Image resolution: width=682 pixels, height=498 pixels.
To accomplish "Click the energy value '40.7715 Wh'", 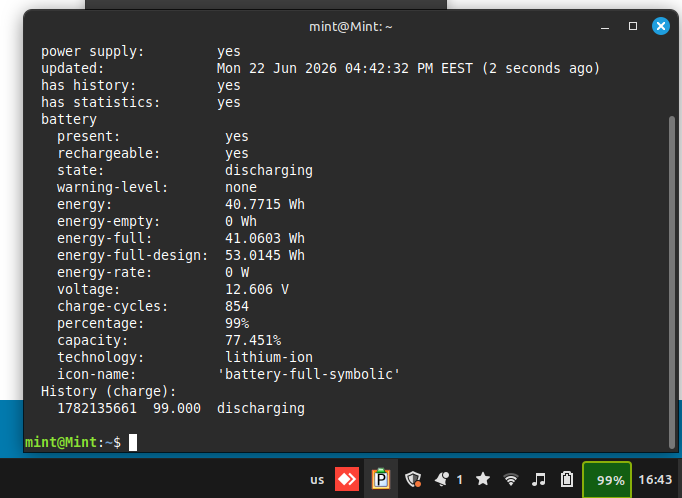I will pos(265,204).
